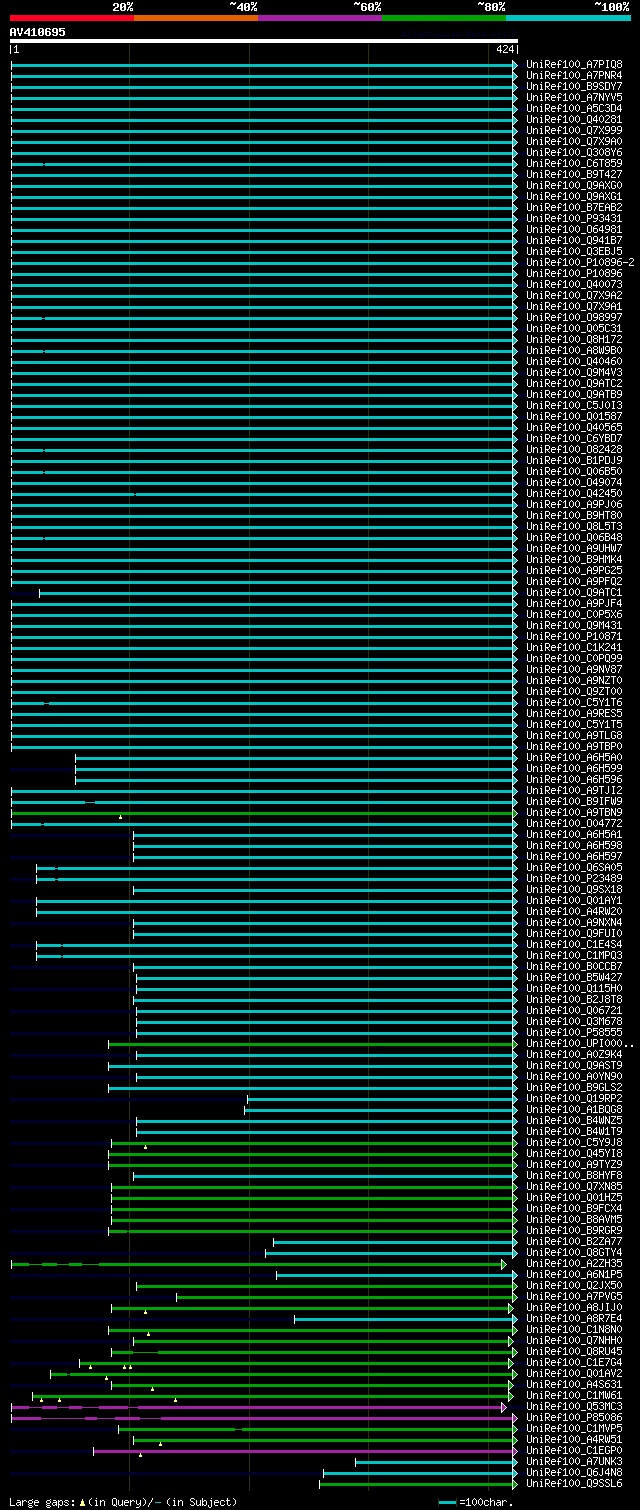Open hit UniRef100_P10896-2

point(580,262)
